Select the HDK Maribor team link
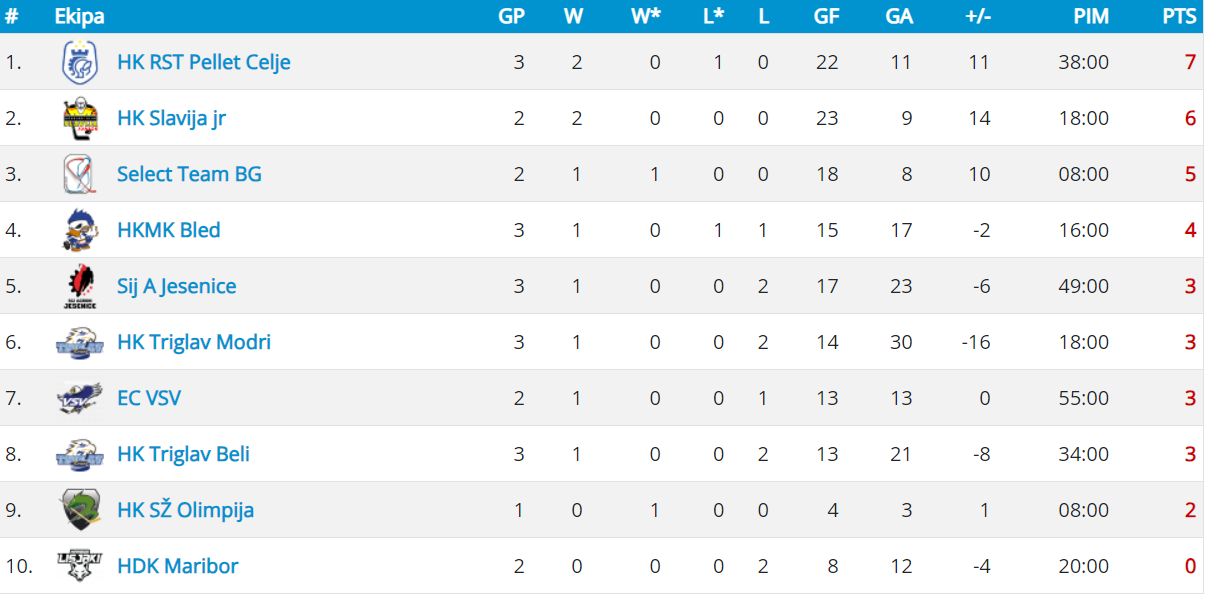Viewport: 1206px width, 596px height. (177, 566)
